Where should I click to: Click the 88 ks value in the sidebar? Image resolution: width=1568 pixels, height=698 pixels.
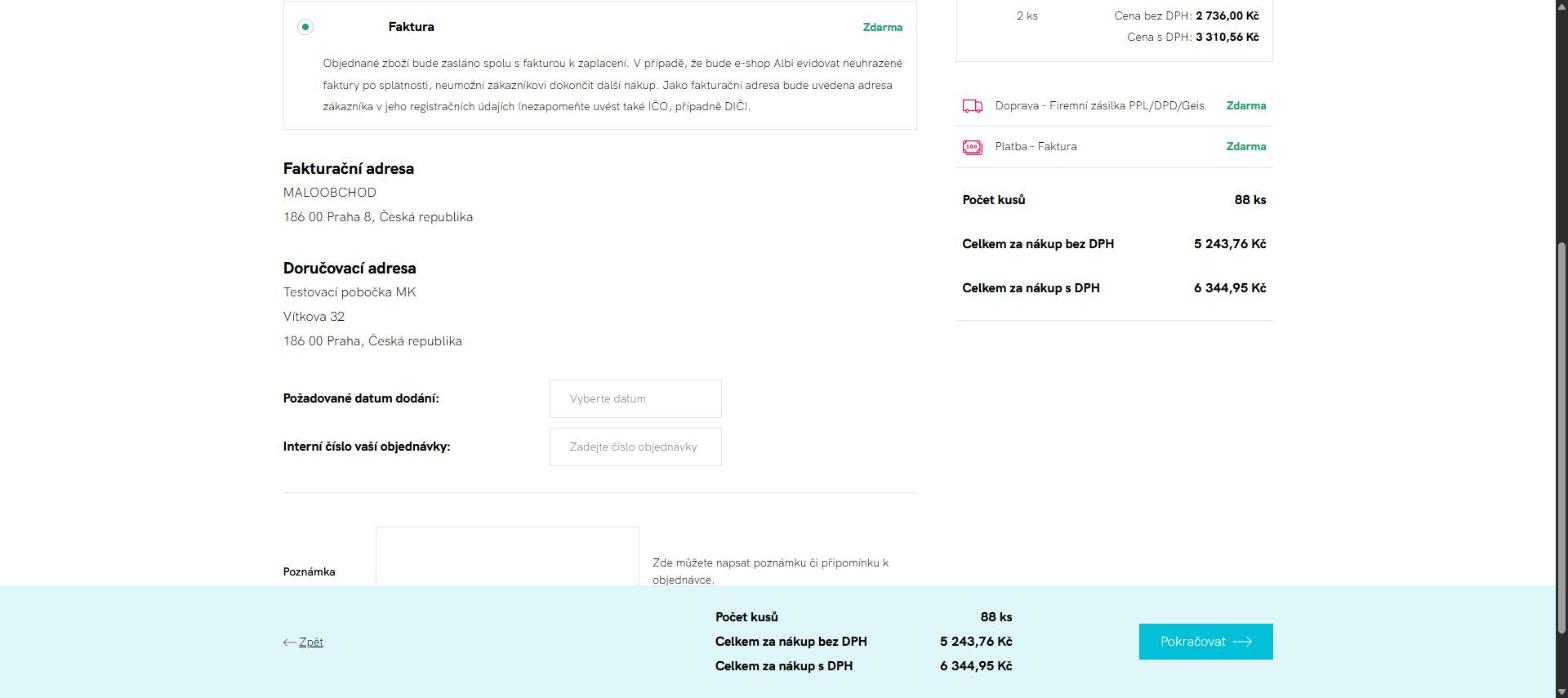point(1250,200)
